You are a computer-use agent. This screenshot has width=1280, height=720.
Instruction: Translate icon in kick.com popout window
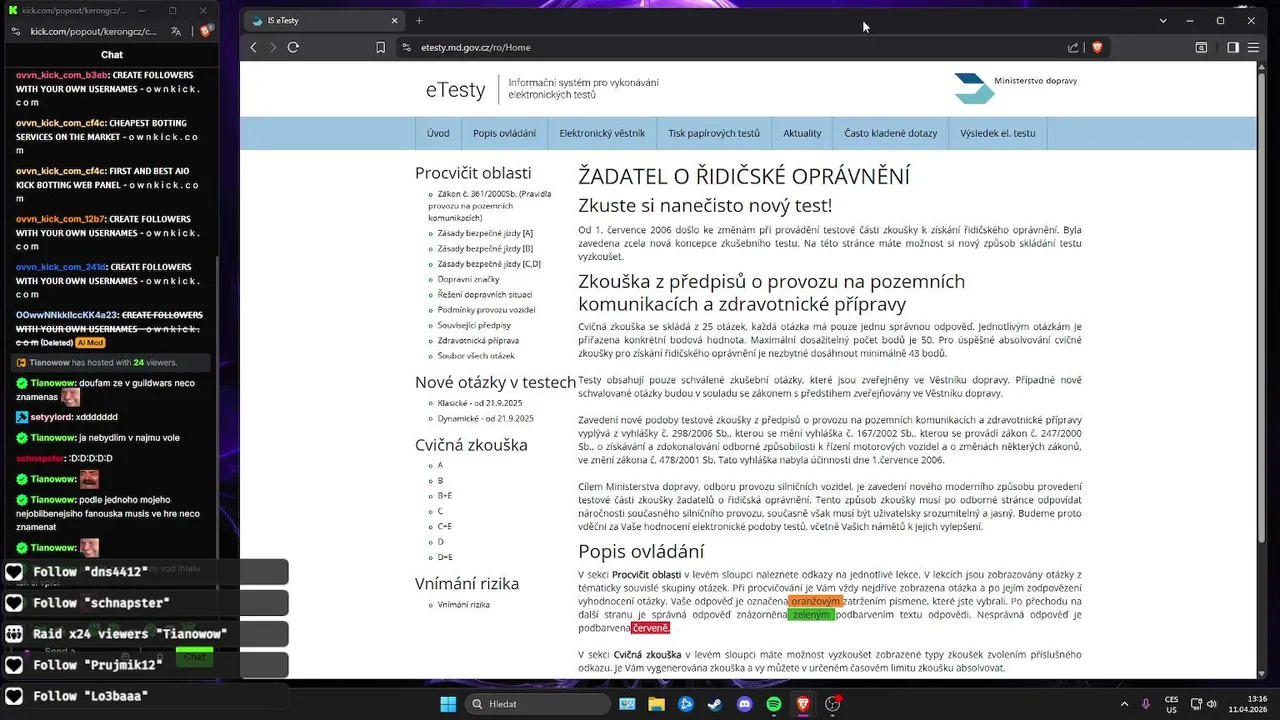click(x=176, y=31)
